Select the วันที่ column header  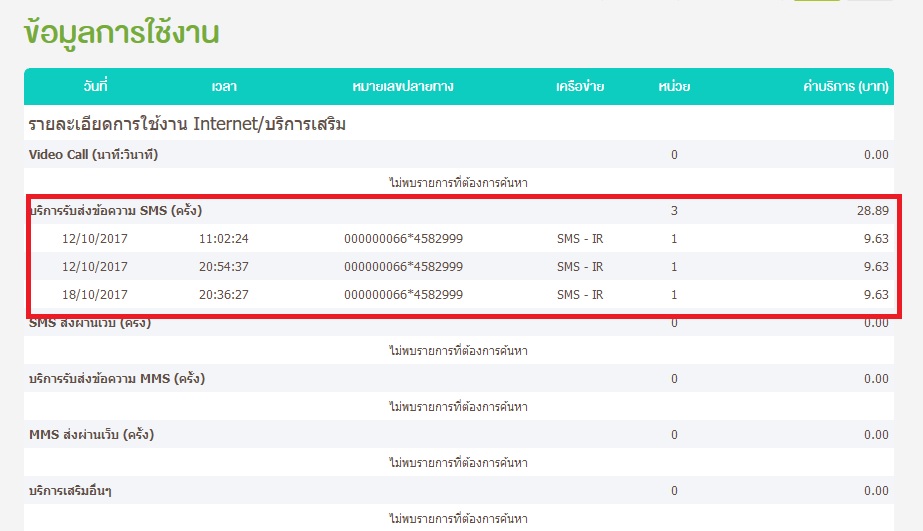tap(95, 86)
